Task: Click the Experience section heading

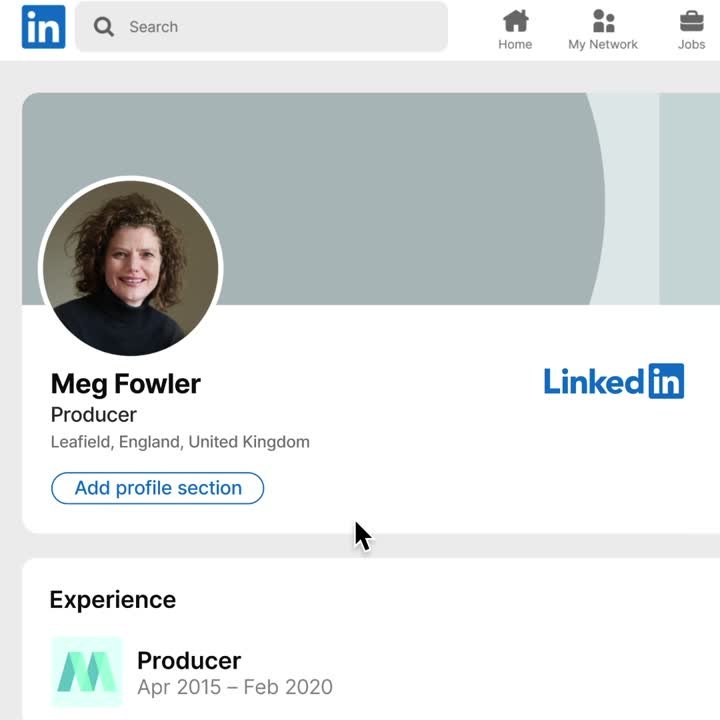Action: [112, 600]
